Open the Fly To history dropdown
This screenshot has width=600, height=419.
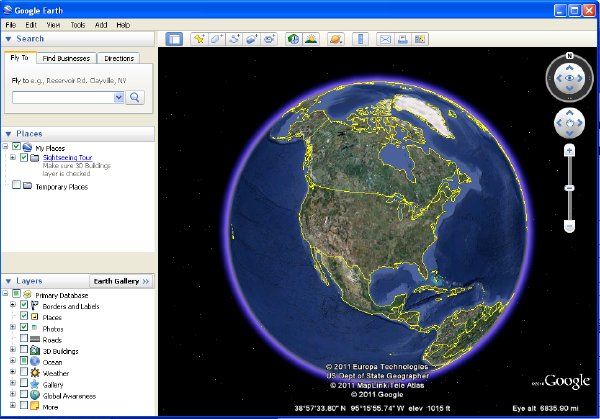pos(119,98)
